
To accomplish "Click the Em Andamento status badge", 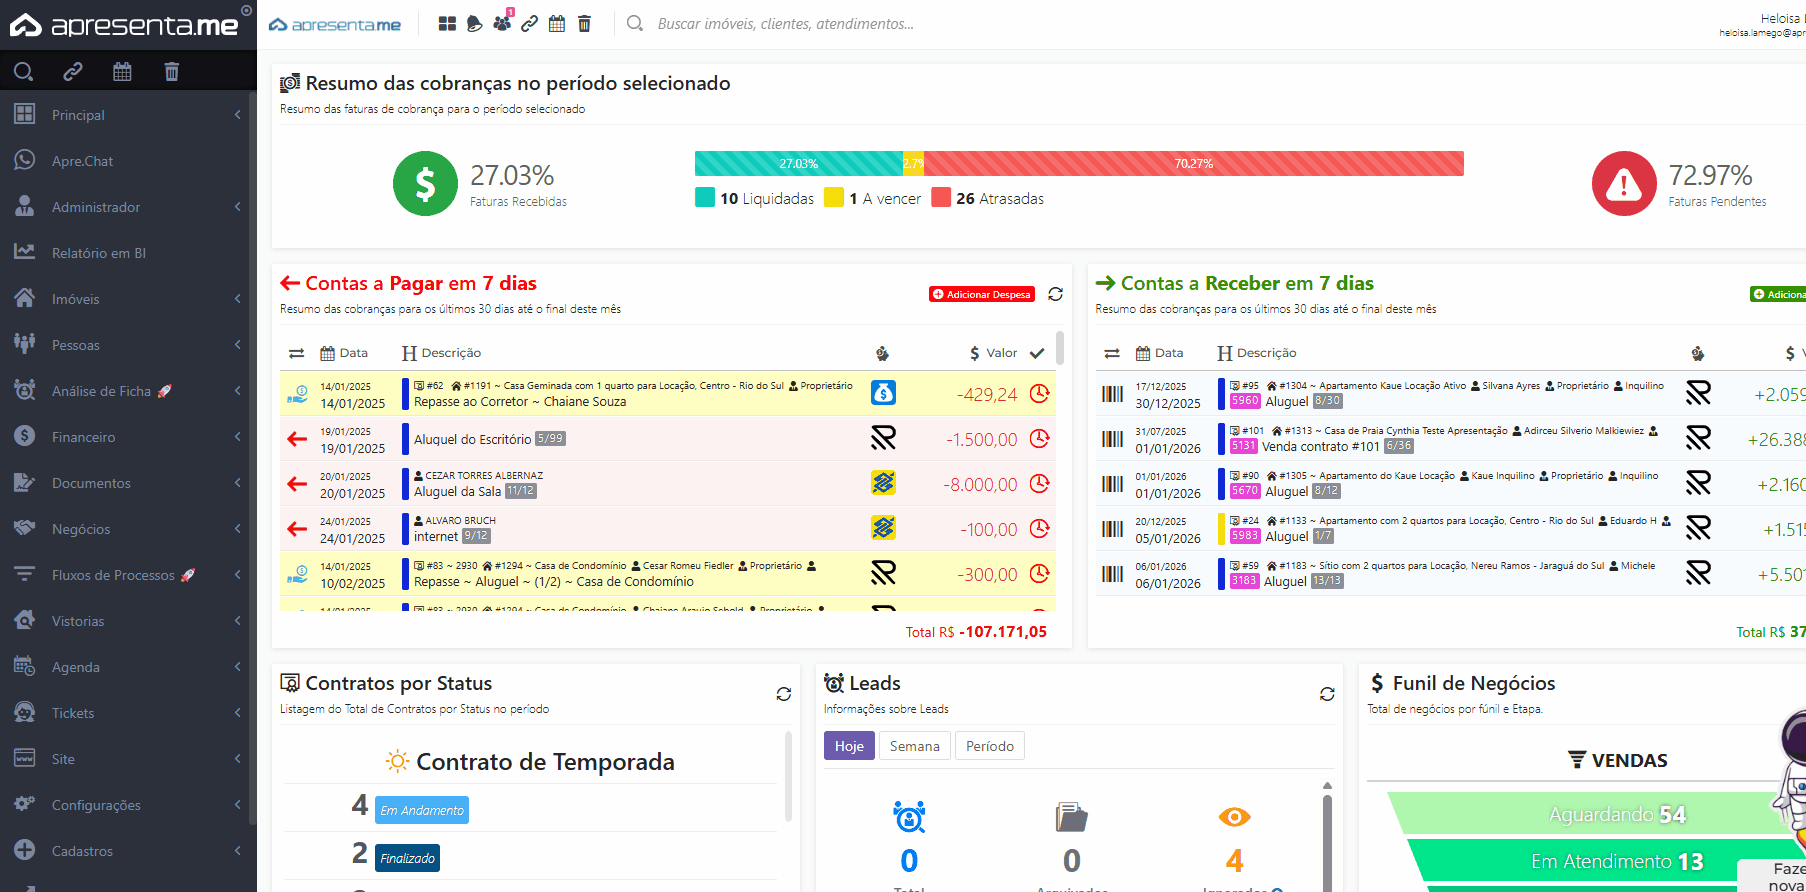I will tap(422, 810).
